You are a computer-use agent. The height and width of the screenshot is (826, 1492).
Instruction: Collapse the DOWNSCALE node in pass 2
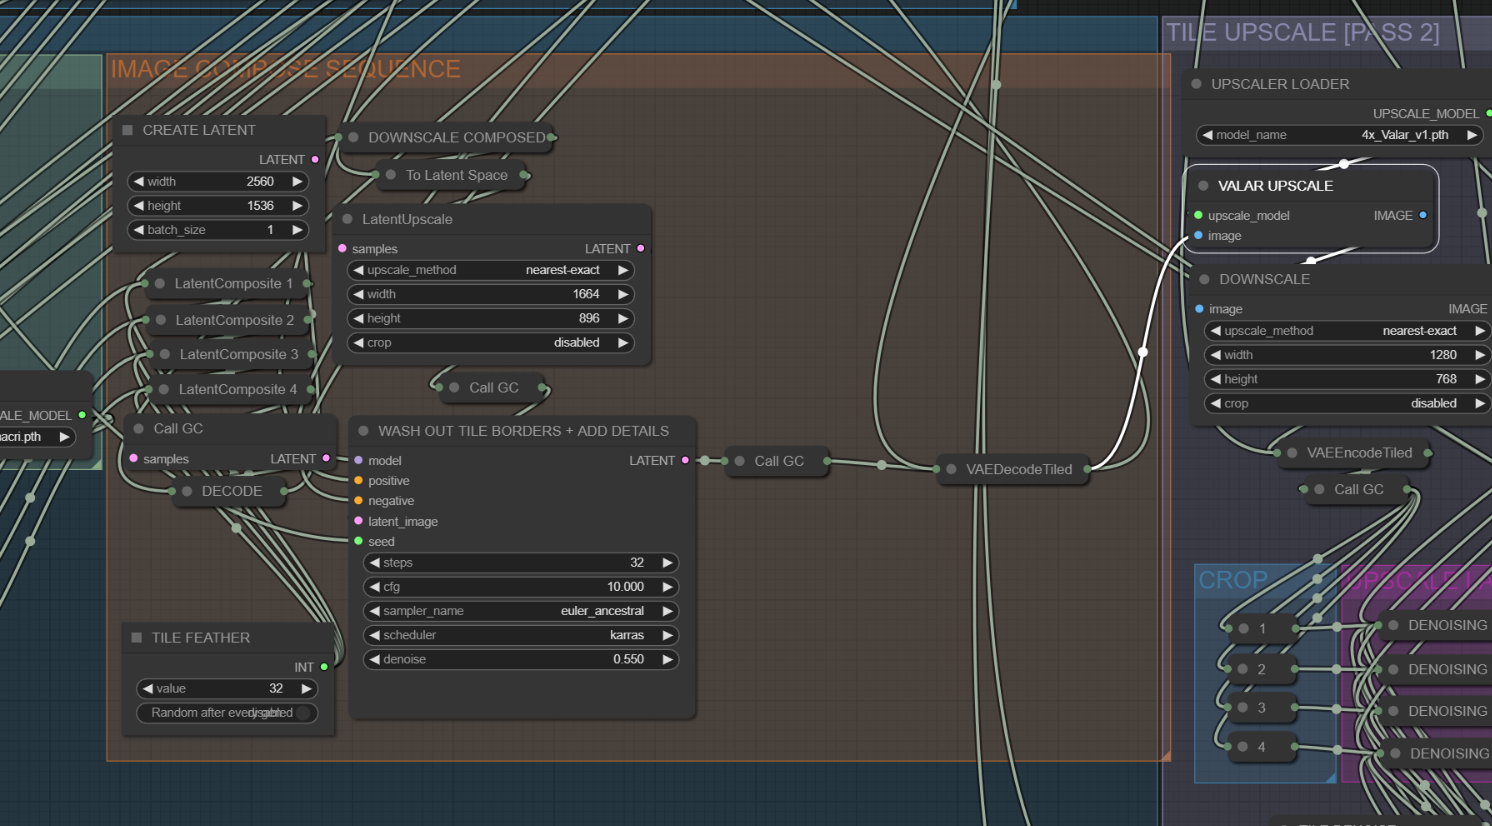(1204, 279)
